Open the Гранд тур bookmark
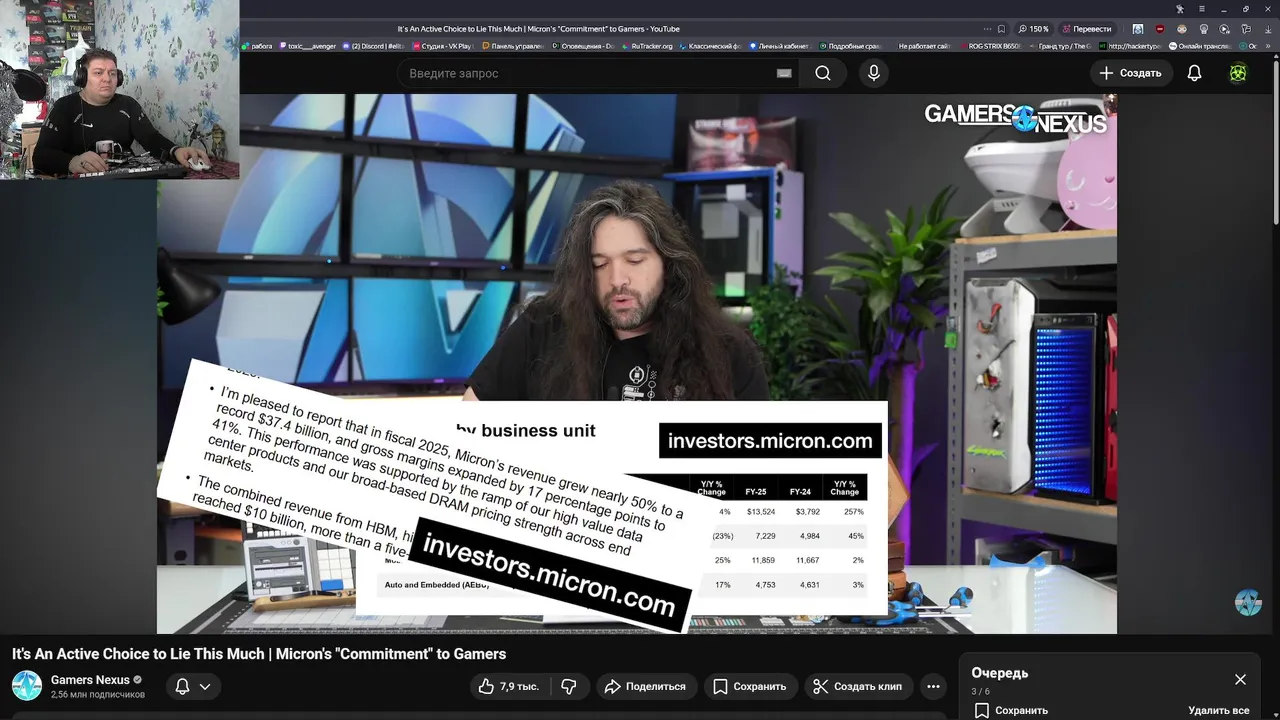This screenshot has height=720, width=1280. pyautogui.click(x=1060, y=46)
